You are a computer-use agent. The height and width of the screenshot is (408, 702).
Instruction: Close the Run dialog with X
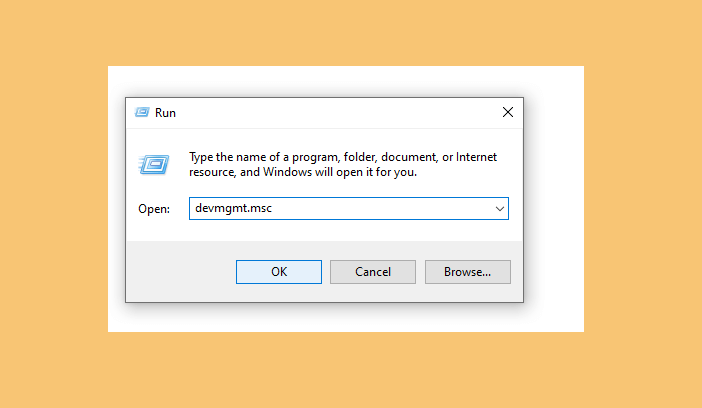point(508,112)
